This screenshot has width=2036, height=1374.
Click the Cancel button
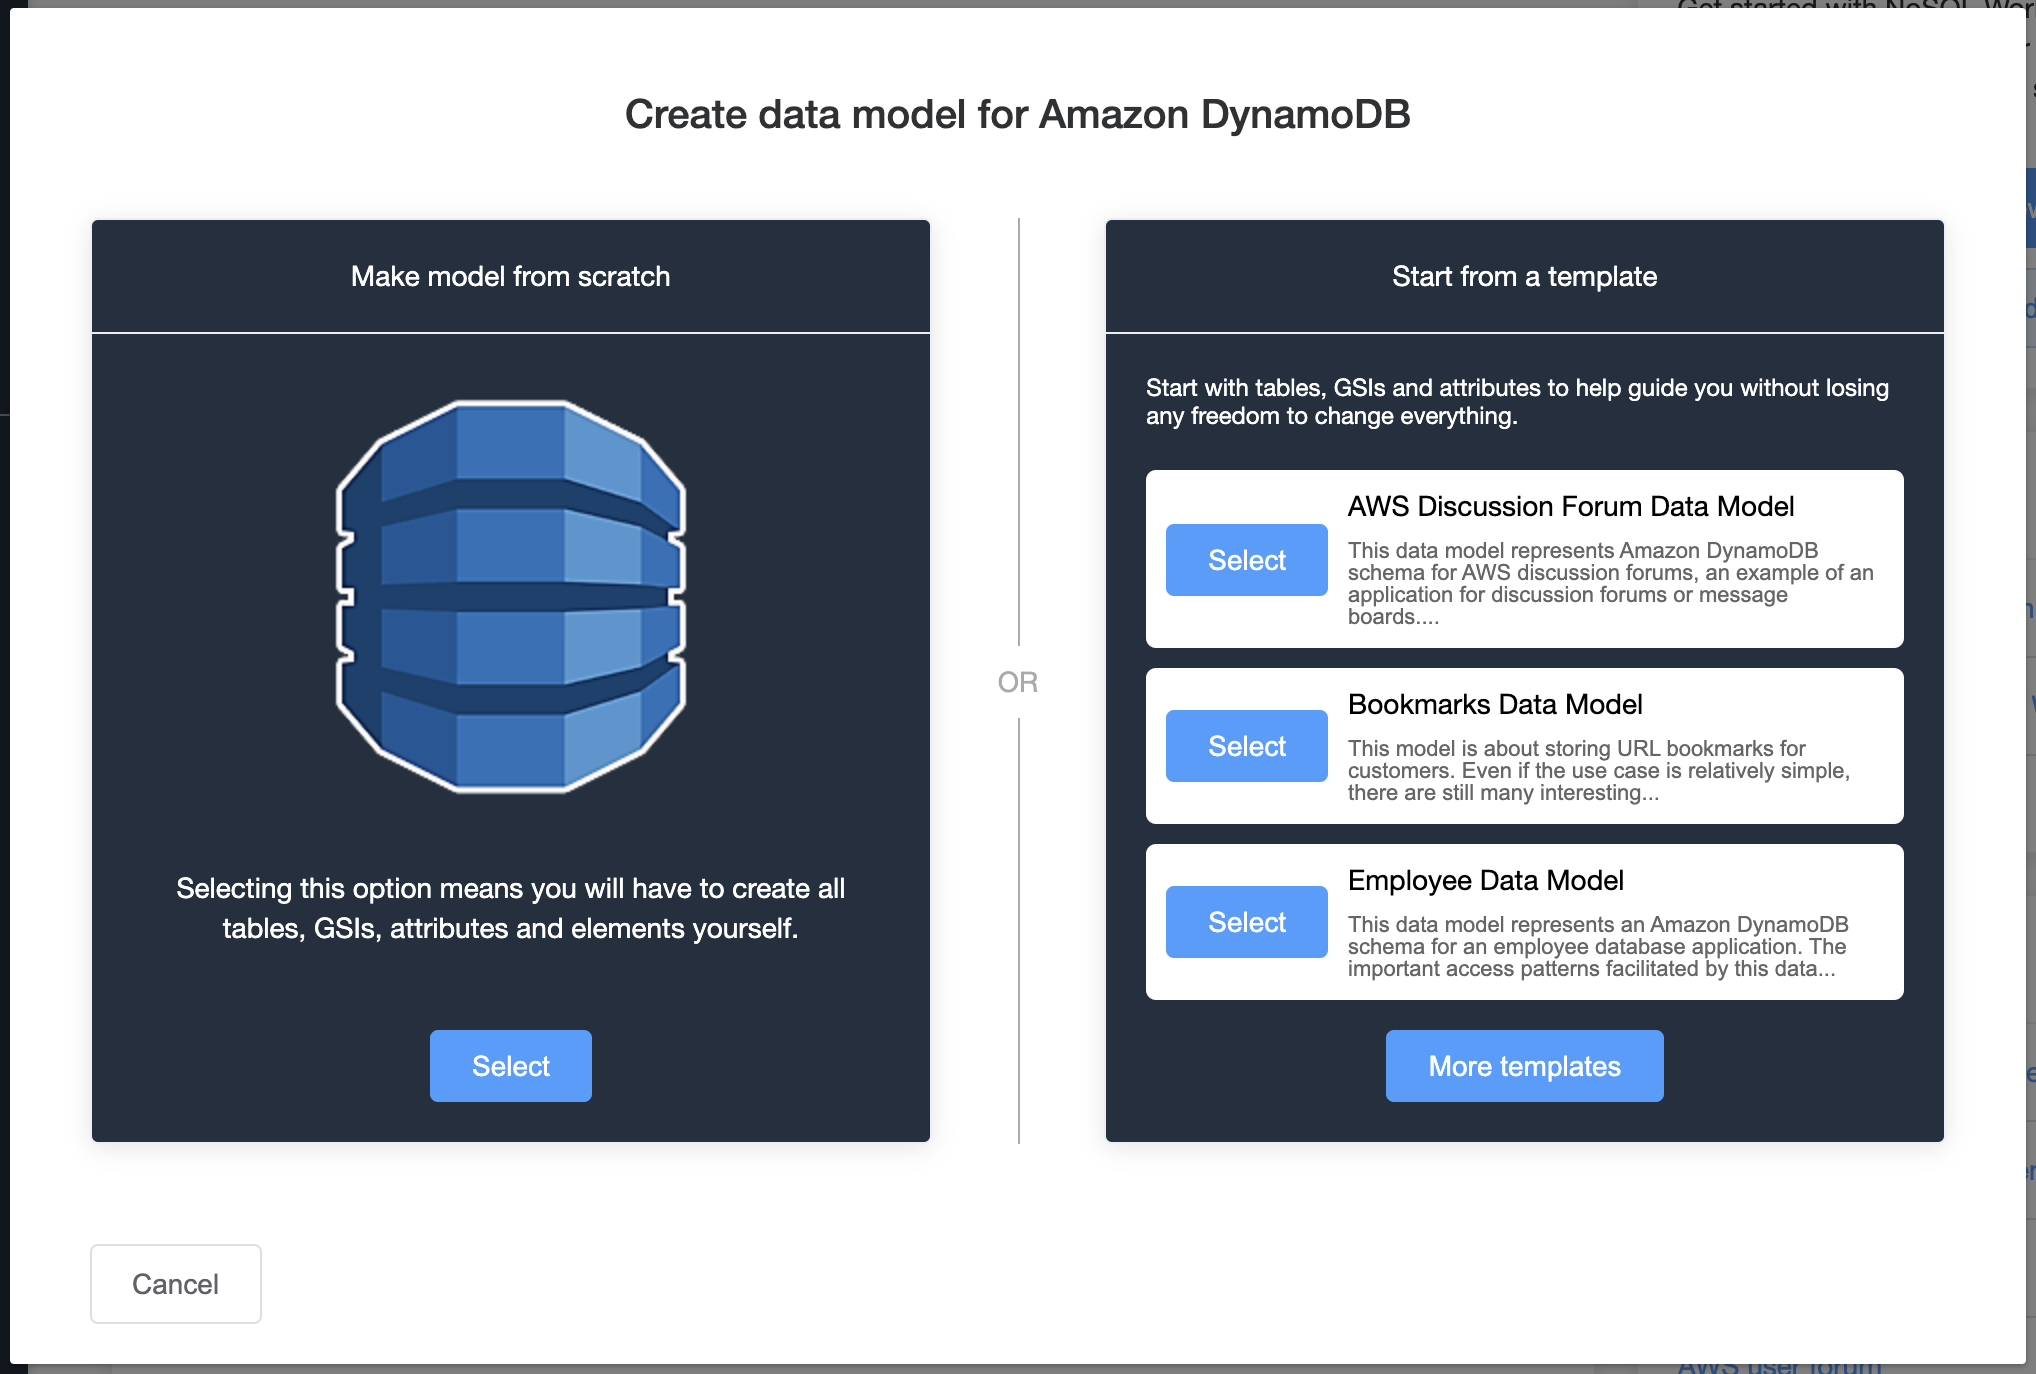coord(176,1284)
